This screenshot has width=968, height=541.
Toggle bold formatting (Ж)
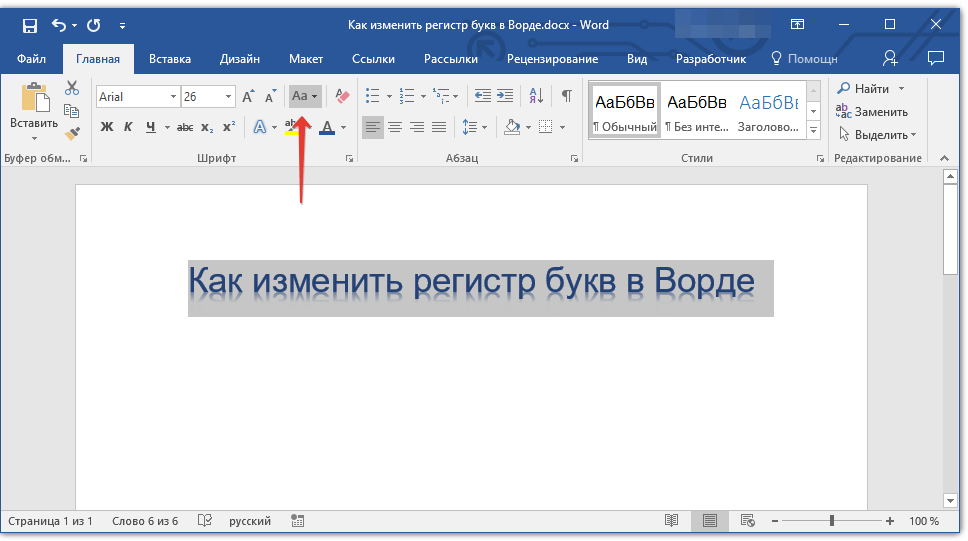106,127
